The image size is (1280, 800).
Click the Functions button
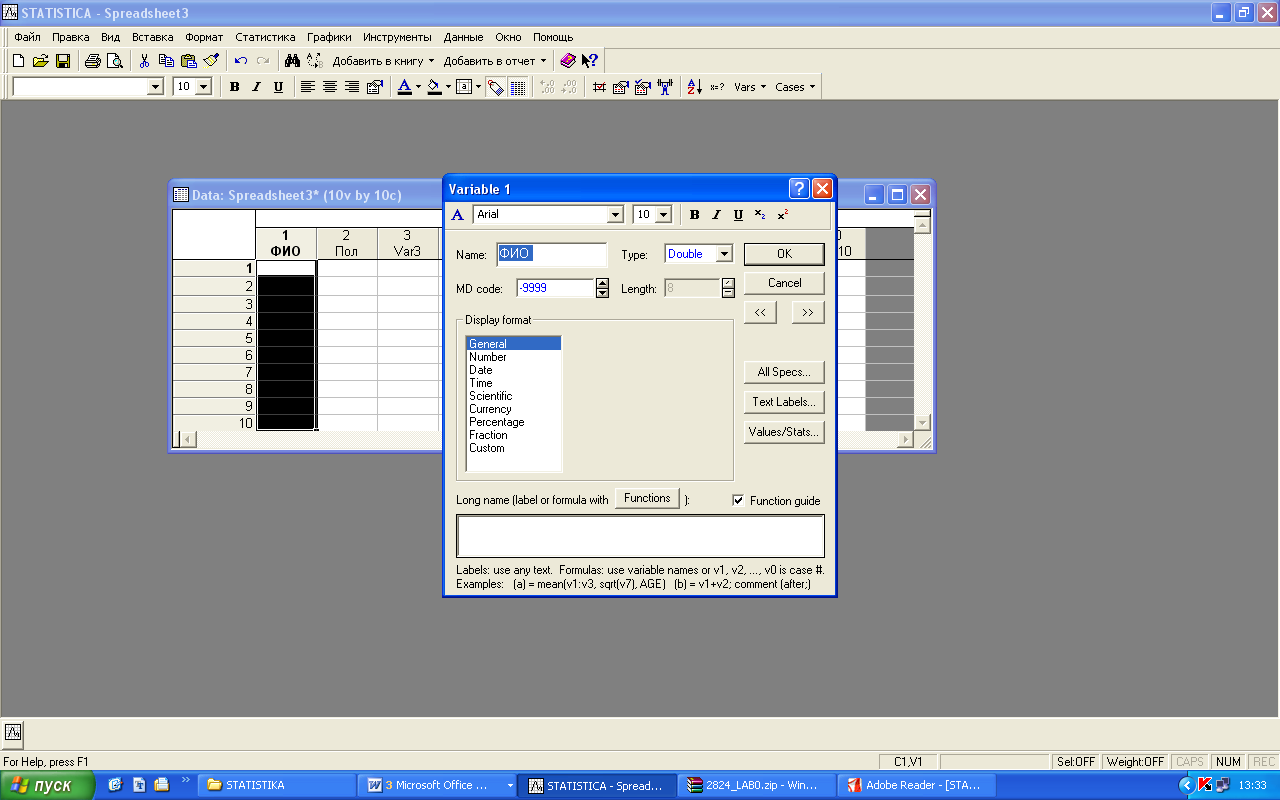(647, 498)
